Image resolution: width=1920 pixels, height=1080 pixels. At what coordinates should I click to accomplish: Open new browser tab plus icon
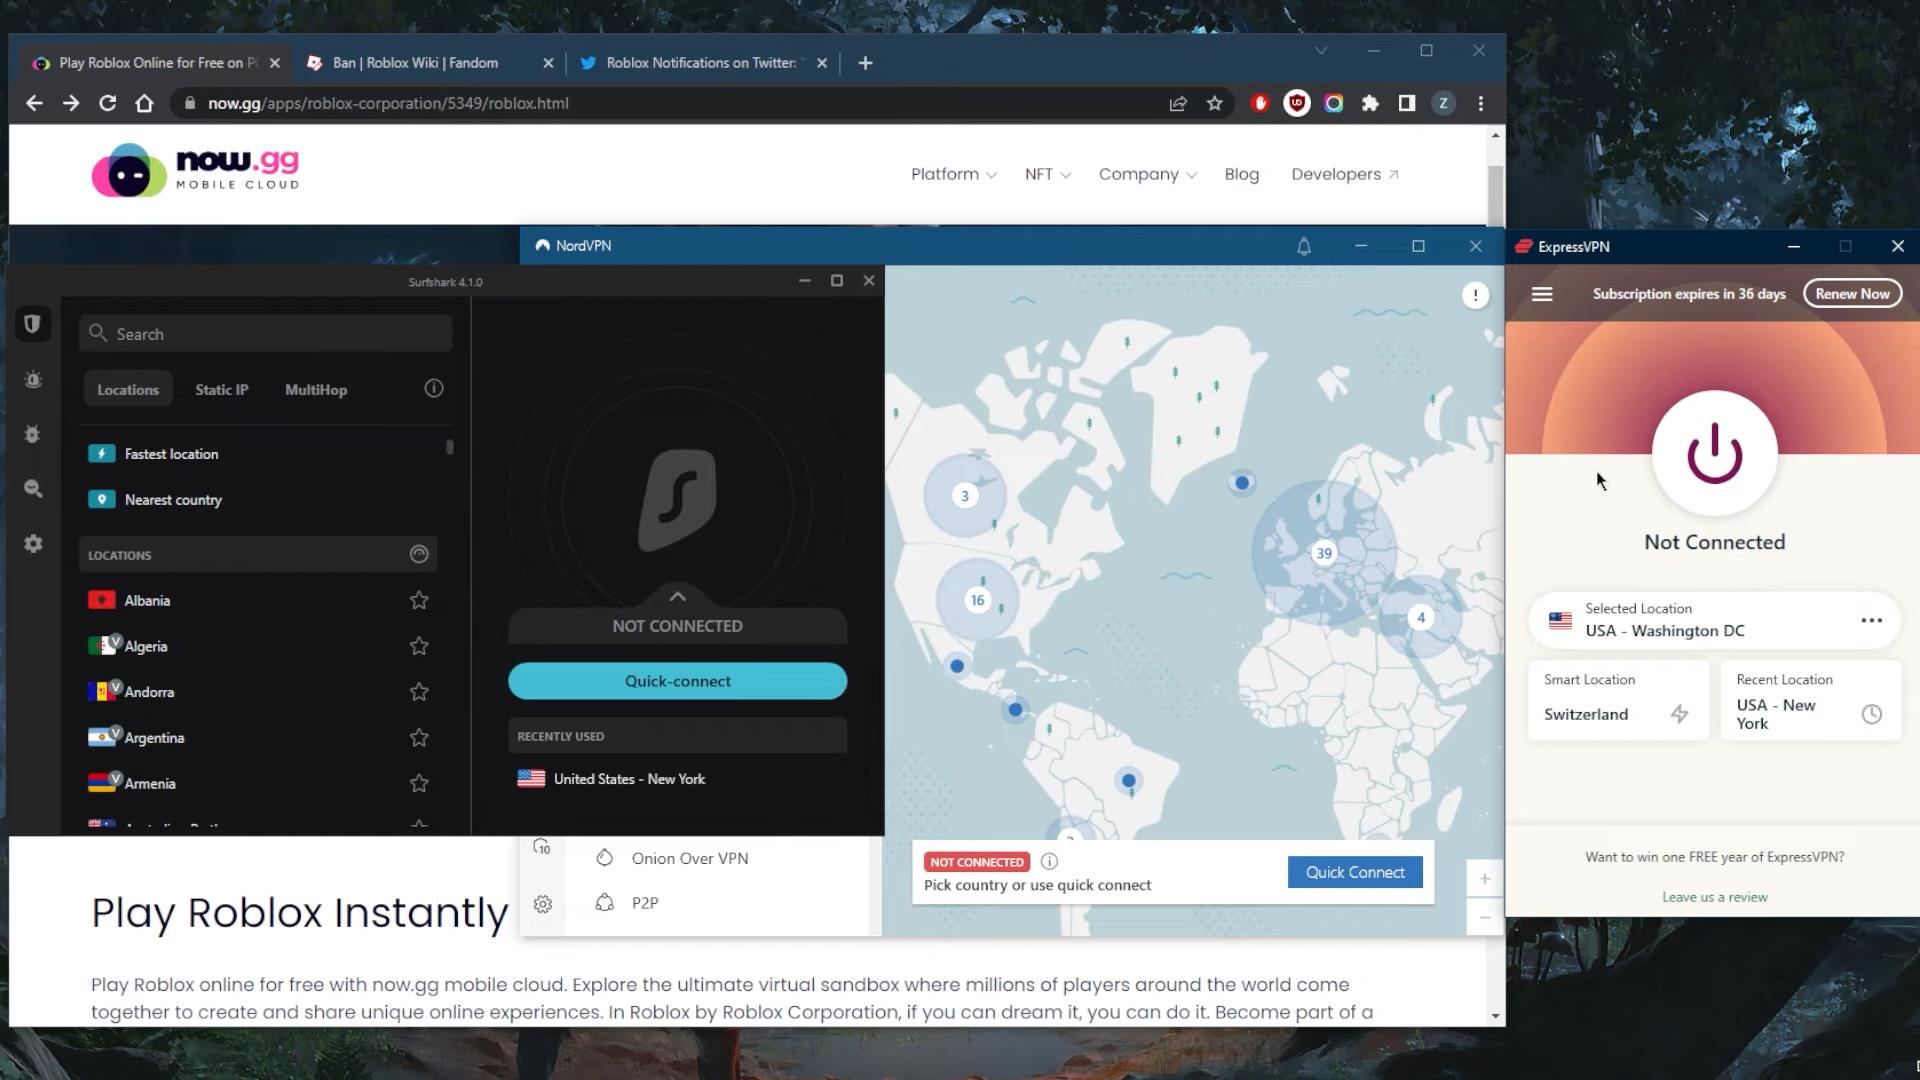coord(865,63)
